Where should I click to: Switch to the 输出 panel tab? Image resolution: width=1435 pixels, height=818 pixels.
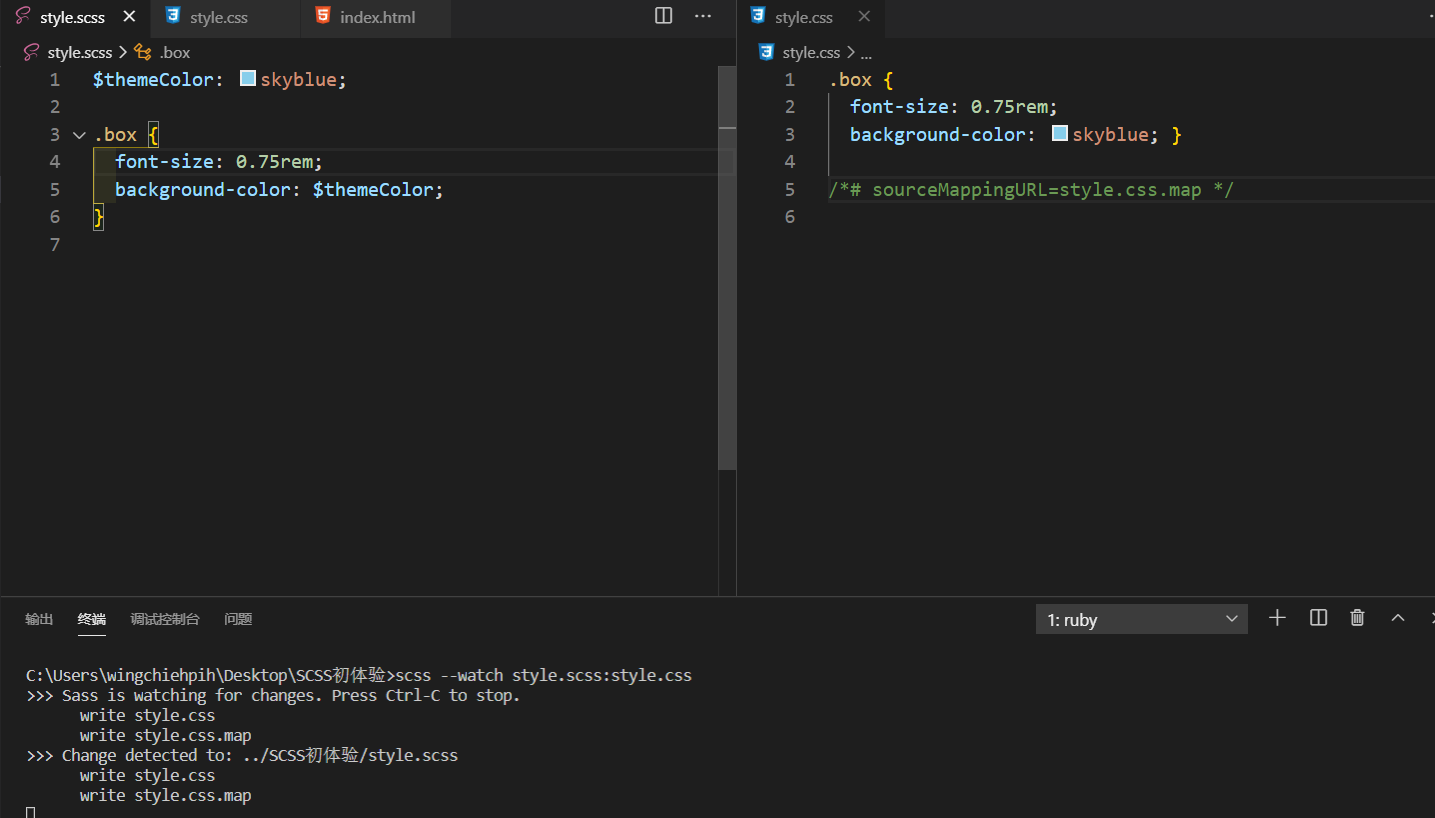point(39,619)
